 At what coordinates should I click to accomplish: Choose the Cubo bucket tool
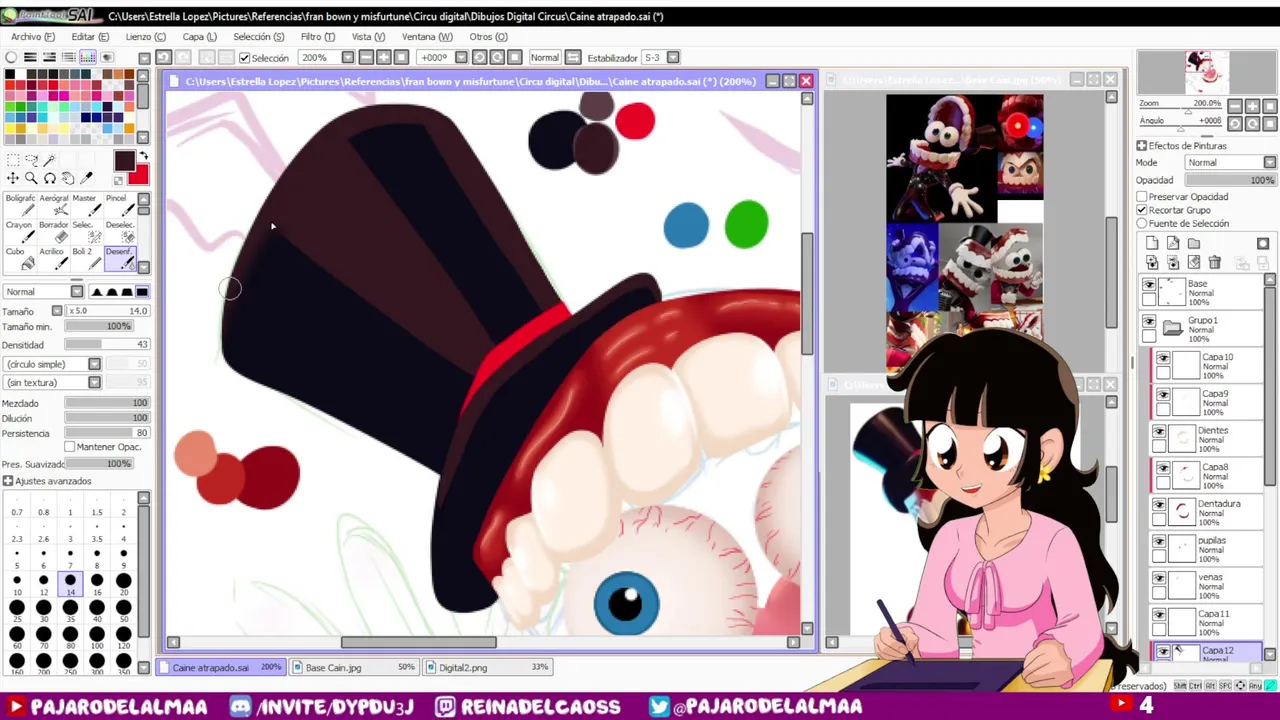20,259
